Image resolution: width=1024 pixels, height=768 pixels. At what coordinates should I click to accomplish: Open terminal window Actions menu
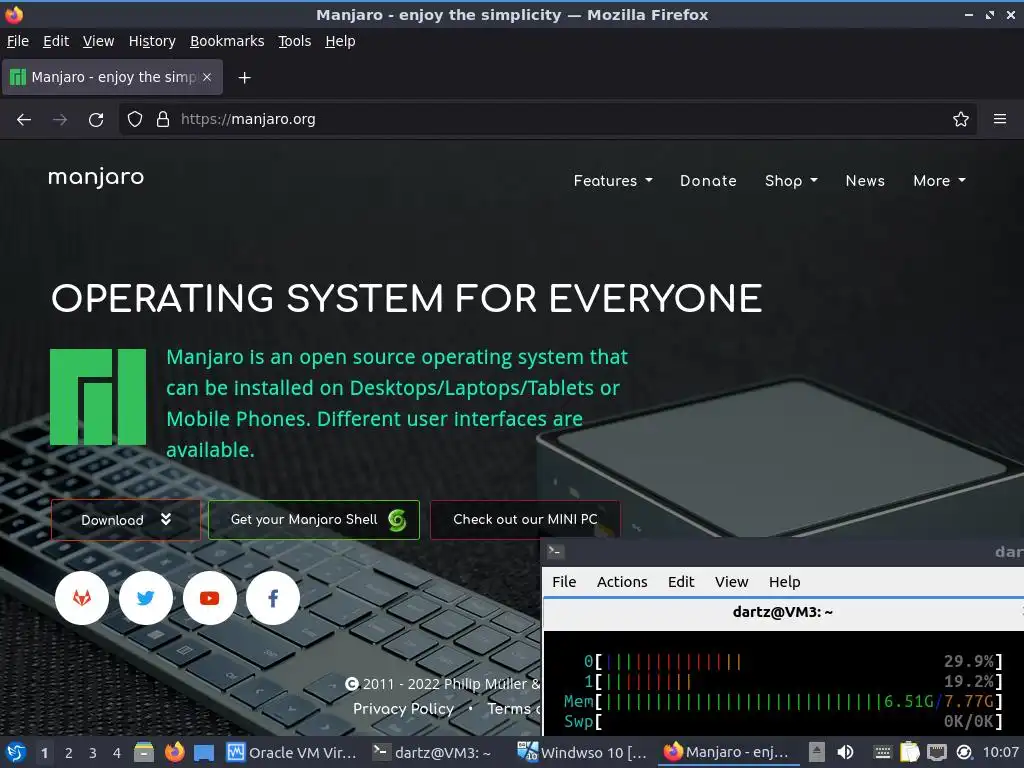coord(622,582)
